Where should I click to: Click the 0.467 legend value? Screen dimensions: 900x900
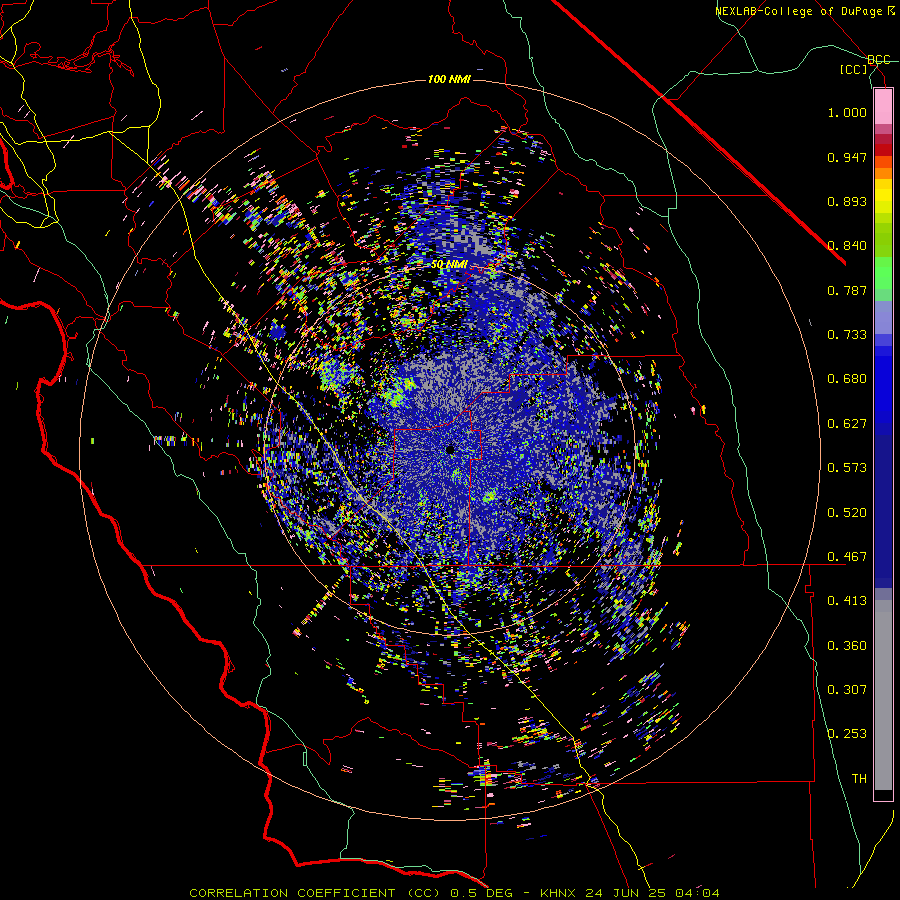click(847, 557)
